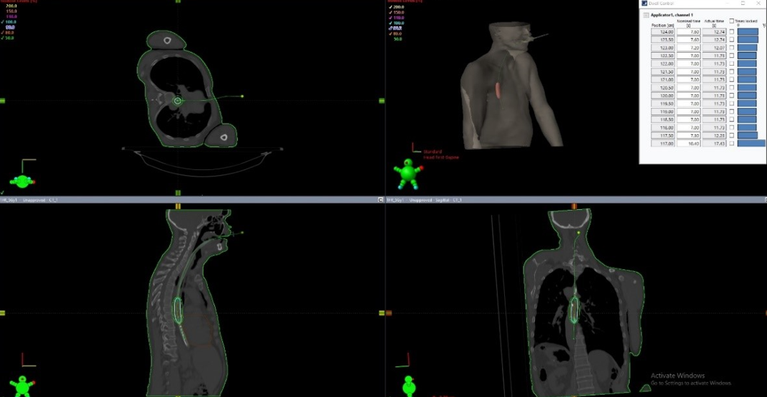Tick the lock checkbox for position 121.00
The height and width of the screenshot is (397, 767).
(731, 79)
